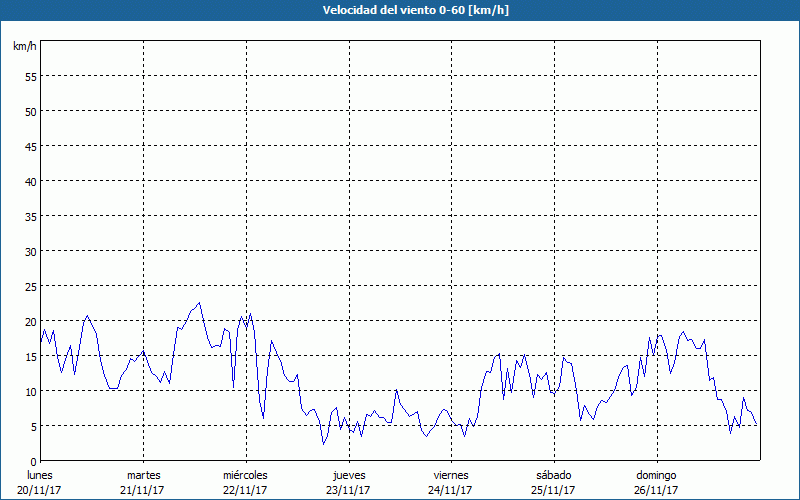Select the 'lunes 20/11/17' date label
This screenshot has width=800, height=500.
coord(40,482)
